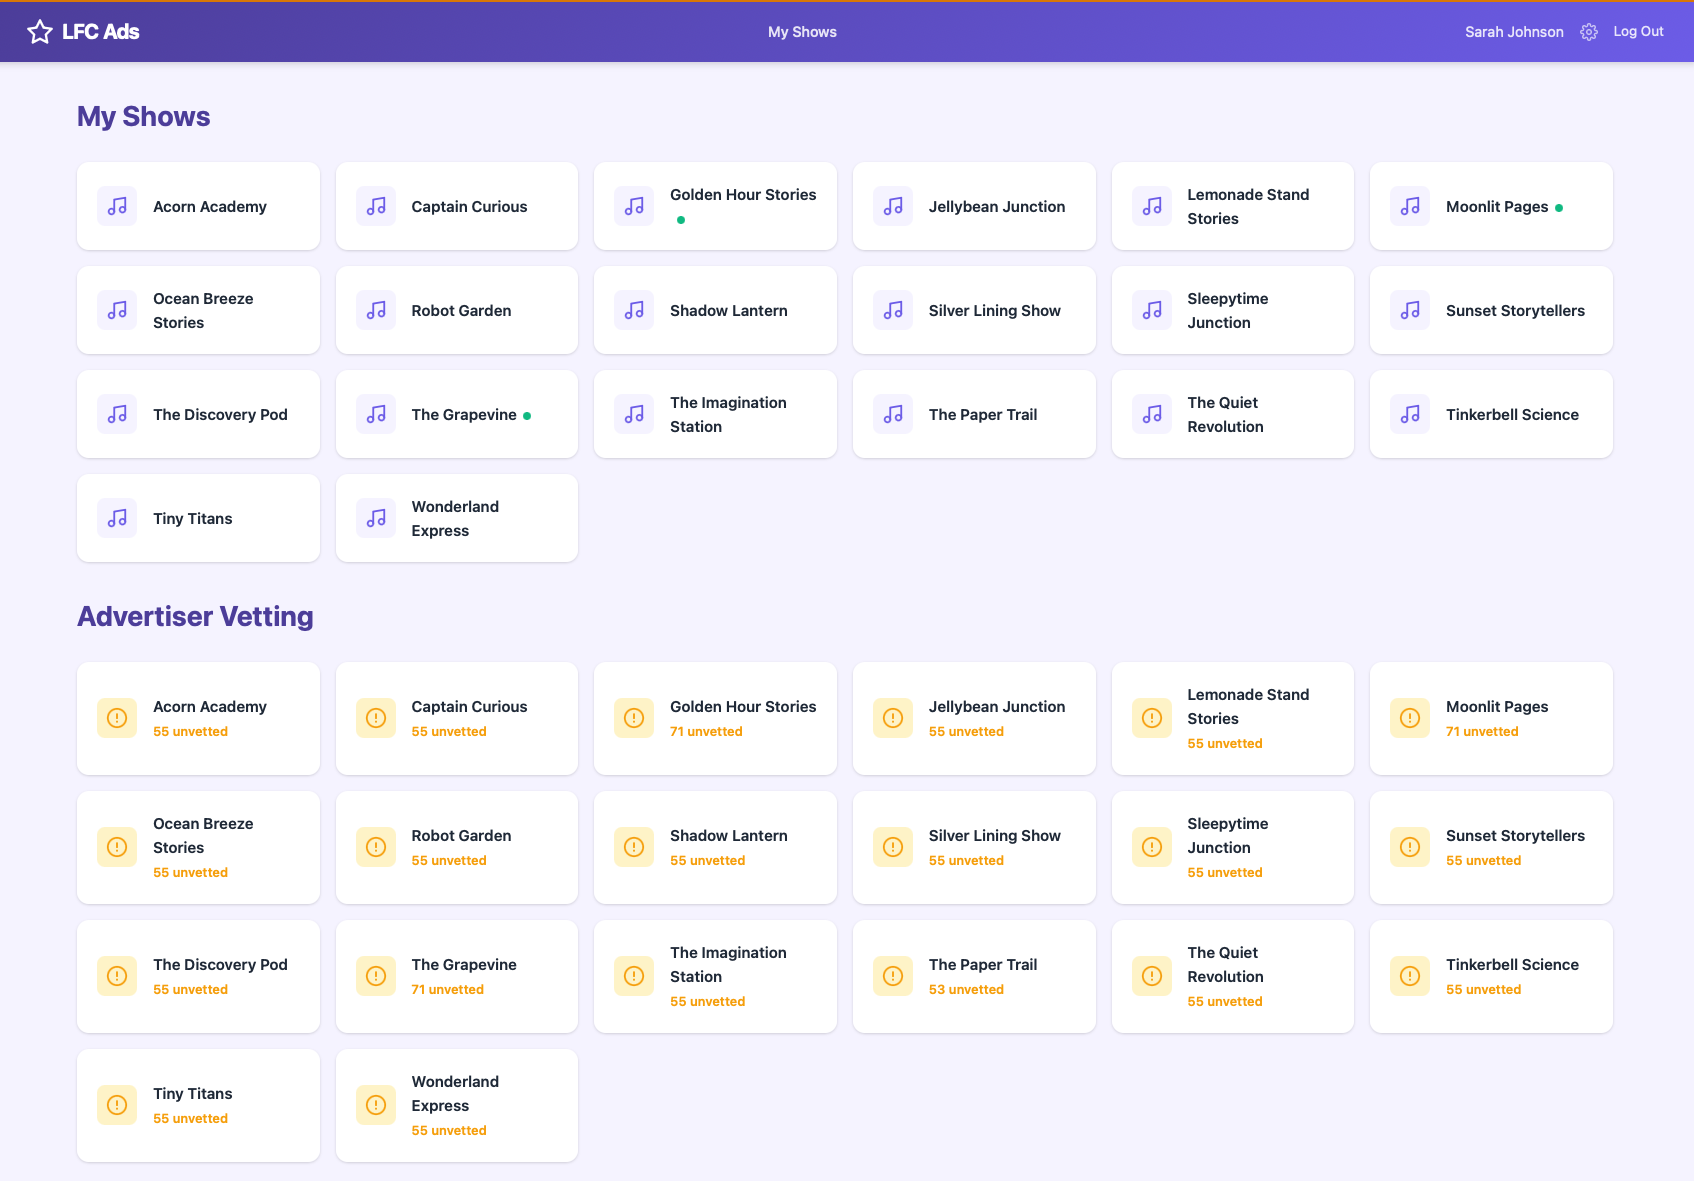
Task: Open the settings gear in the header
Action: (x=1589, y=31)
